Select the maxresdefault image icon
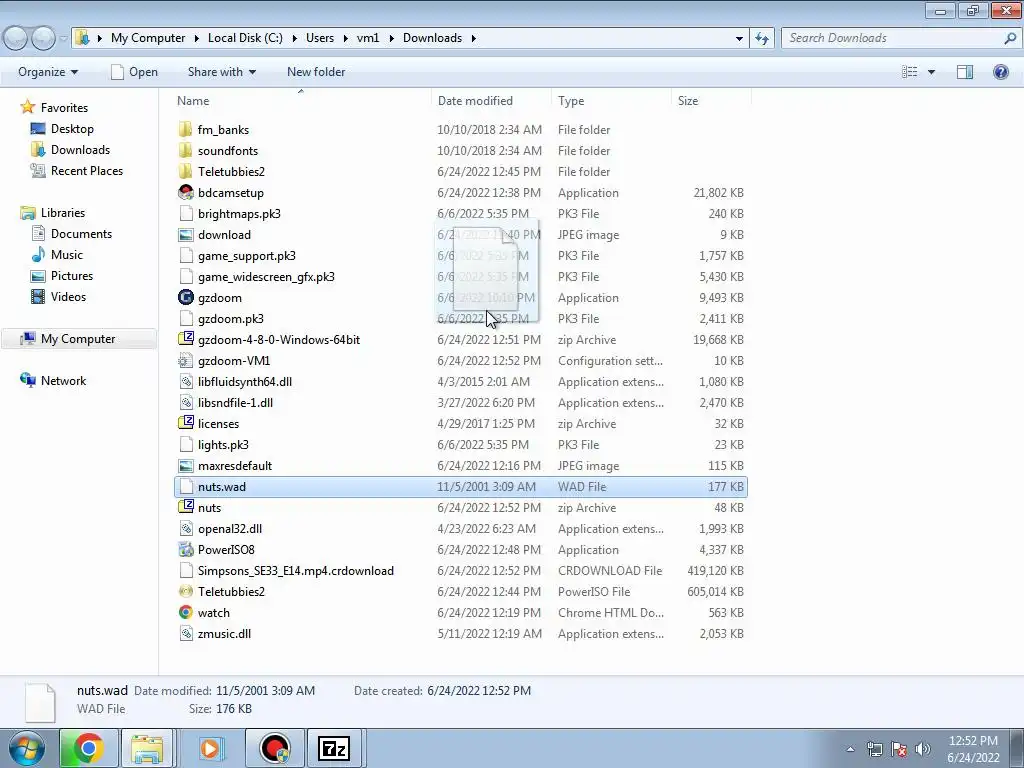This screenshot has height=768, width=1024. click(x=185, y=466)
